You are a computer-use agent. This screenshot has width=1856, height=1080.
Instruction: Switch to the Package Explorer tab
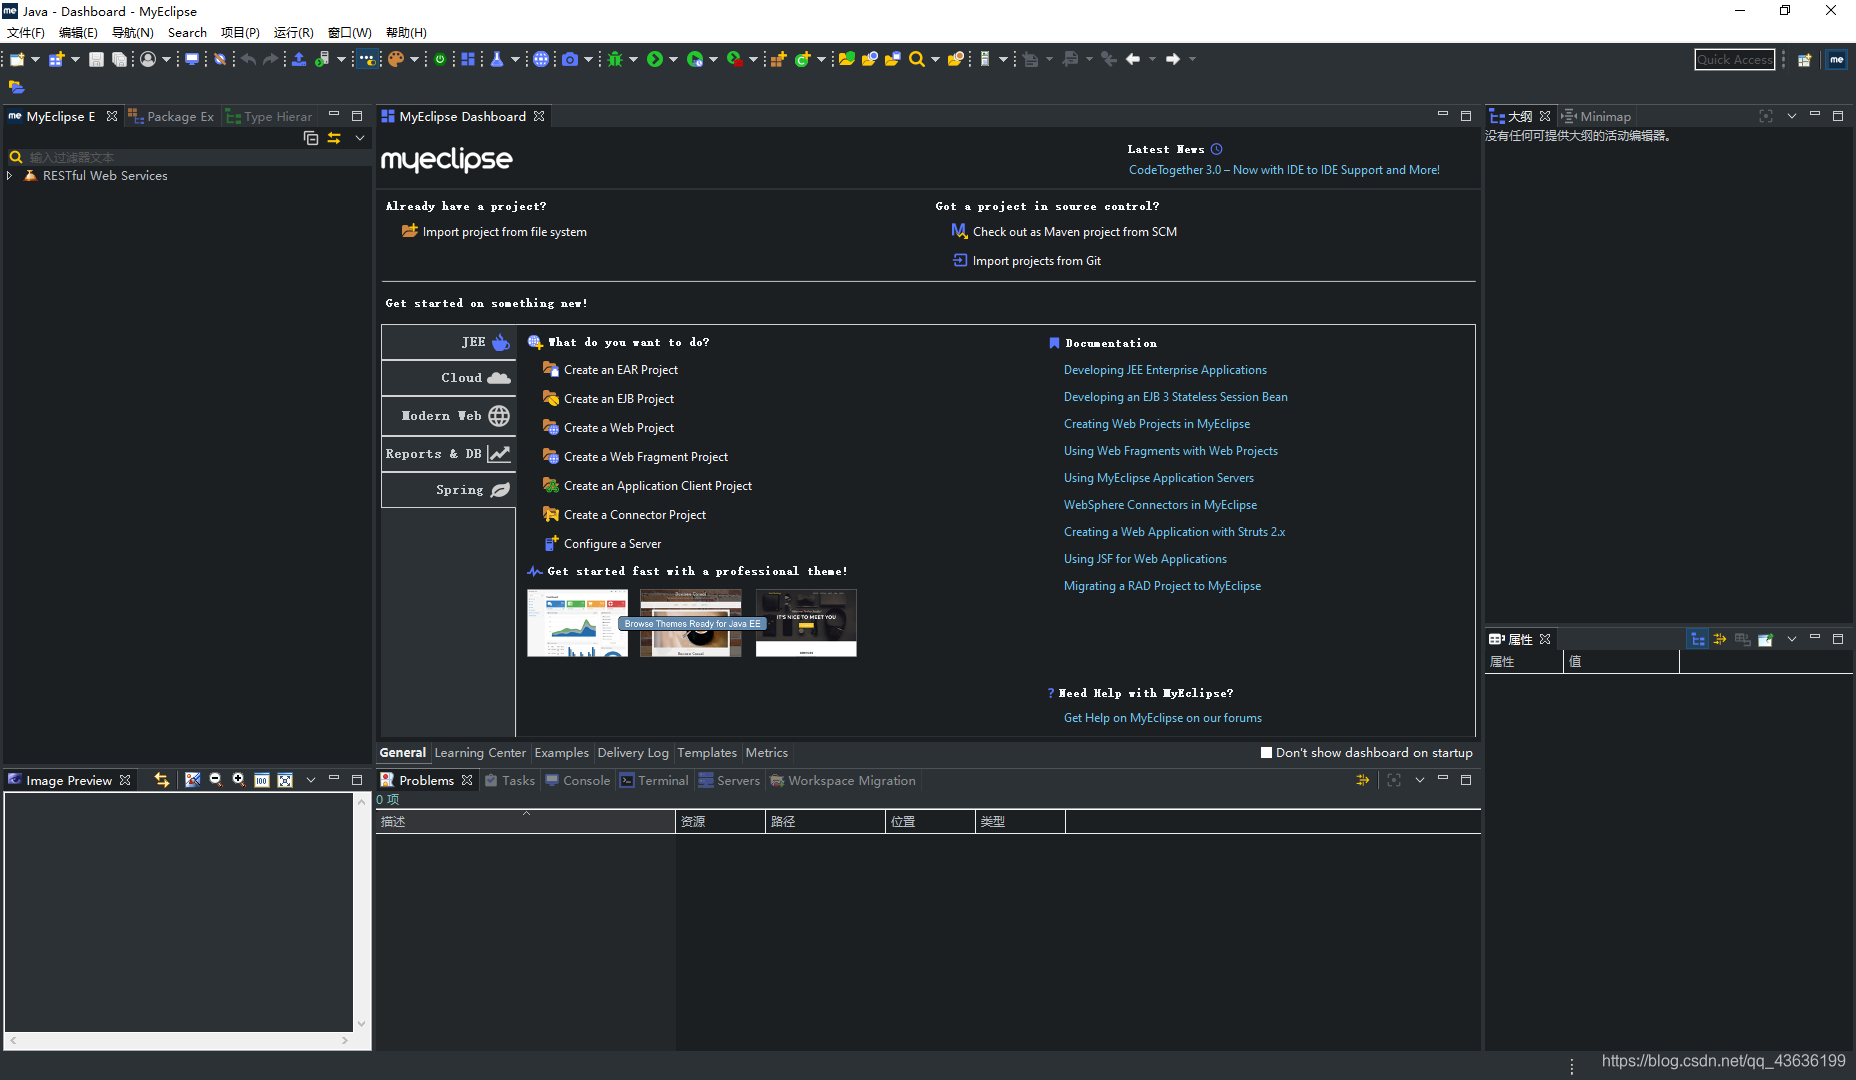coord(171,117)
